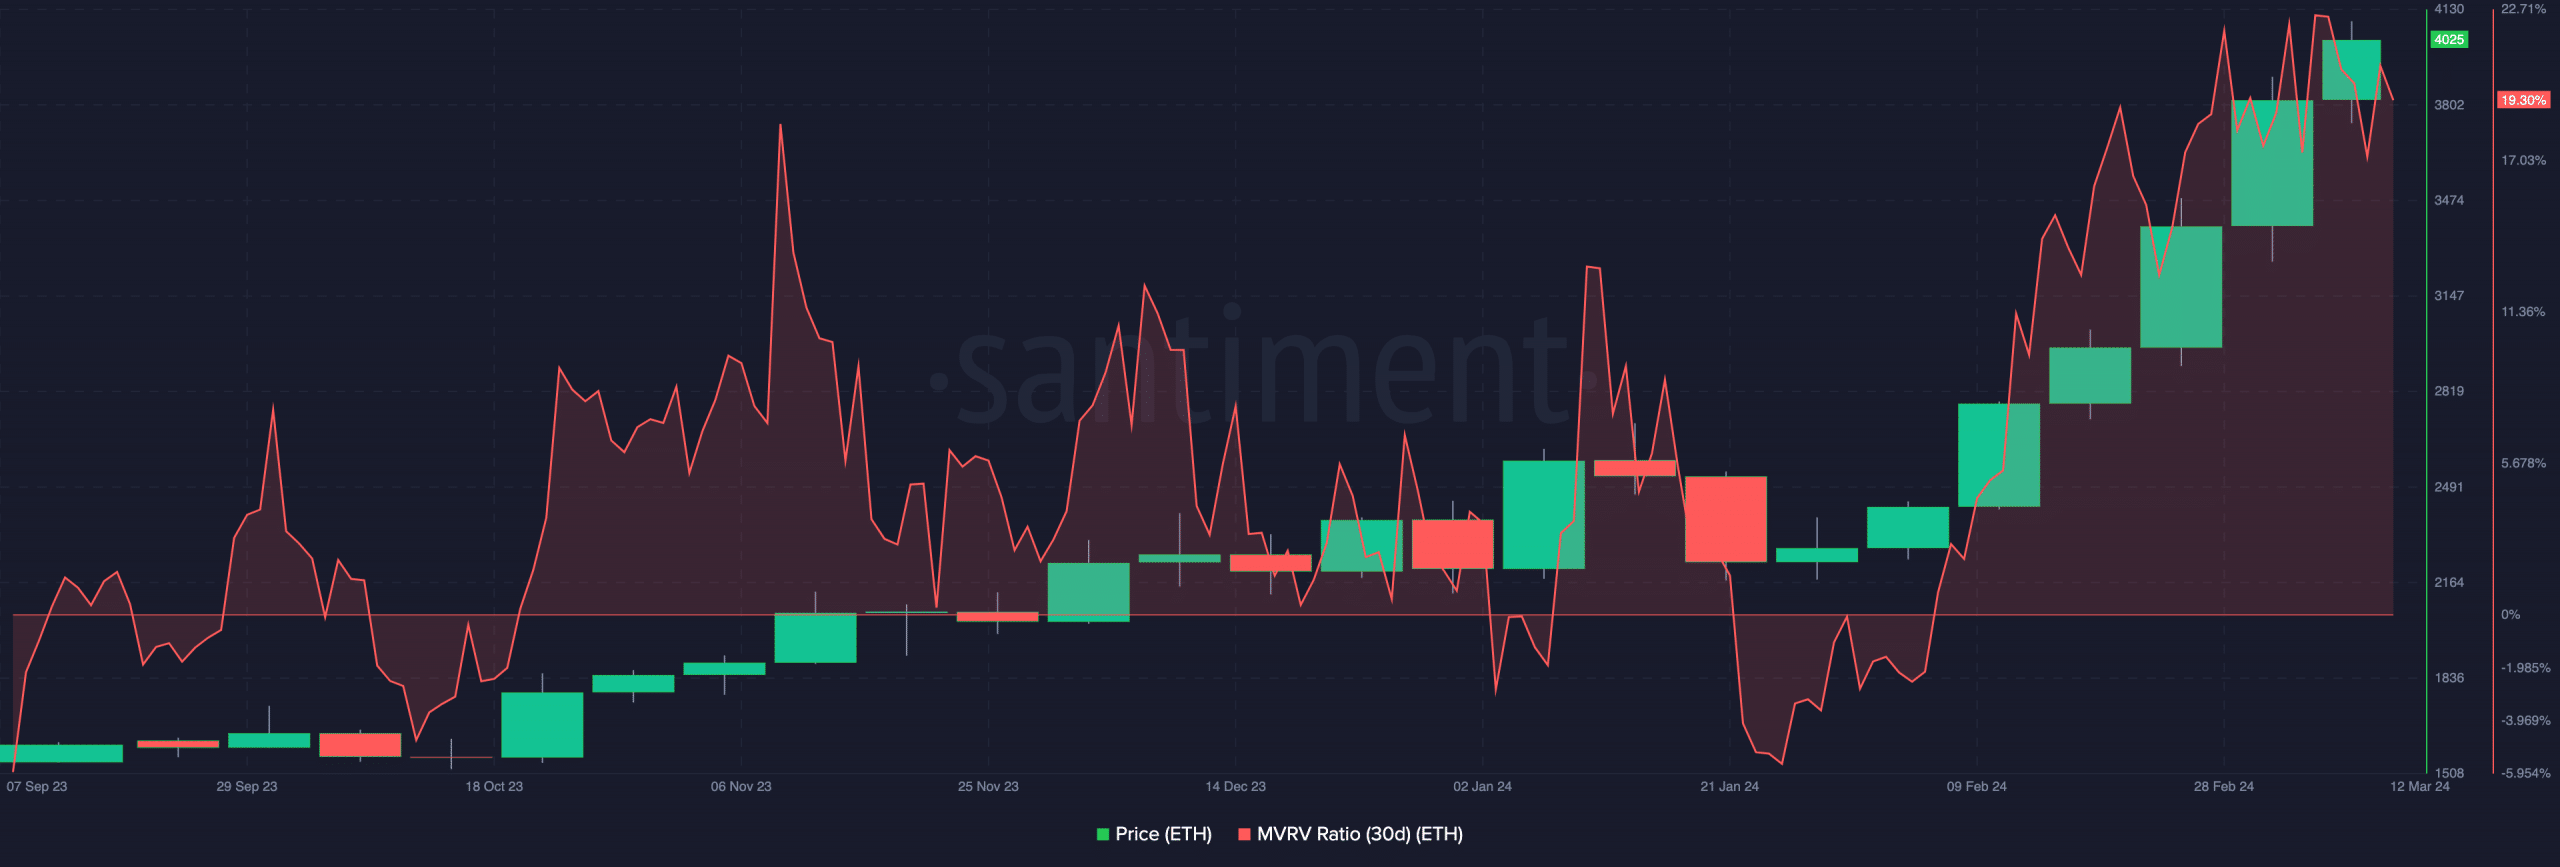This screenshot has height=867, width=2560.
Task: Click the 3147 price axis value
Action: pyautogui.click(x=2449, y=296)
